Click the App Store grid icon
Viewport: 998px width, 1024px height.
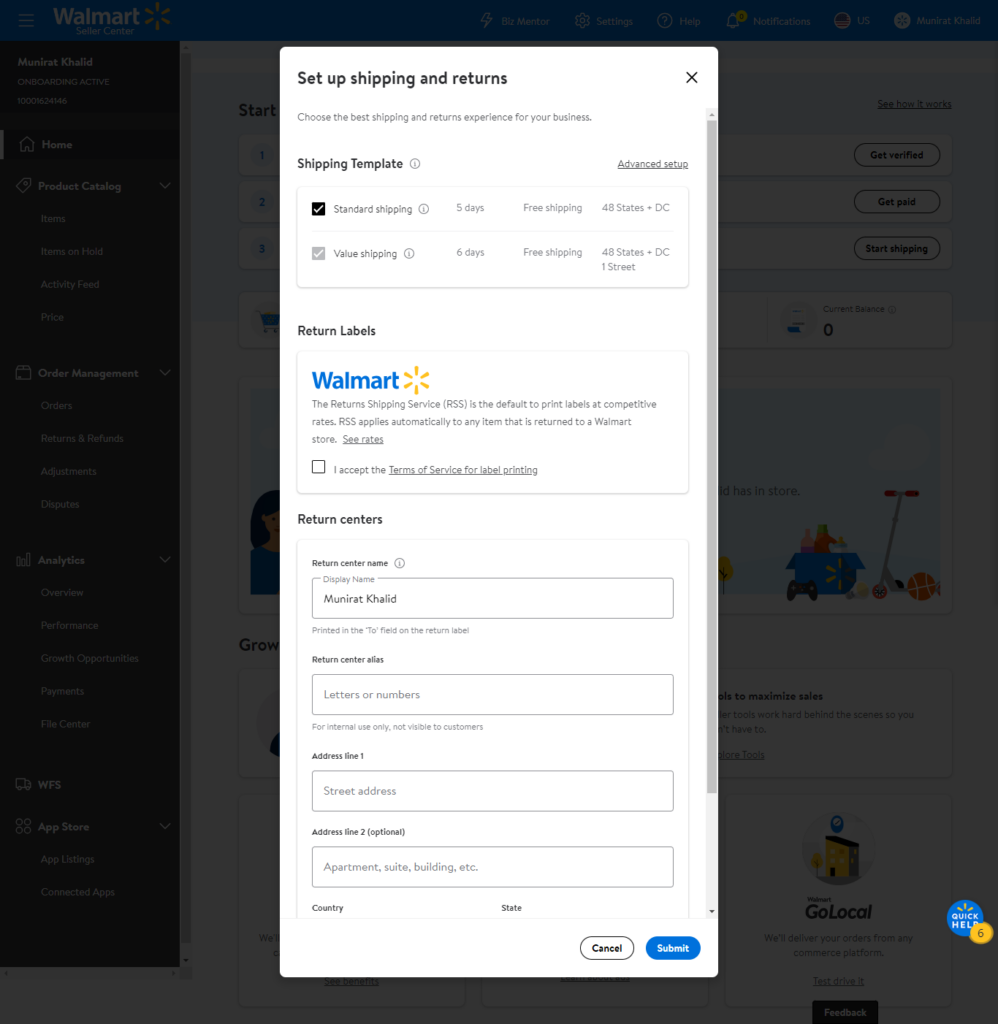click(24, 826)
